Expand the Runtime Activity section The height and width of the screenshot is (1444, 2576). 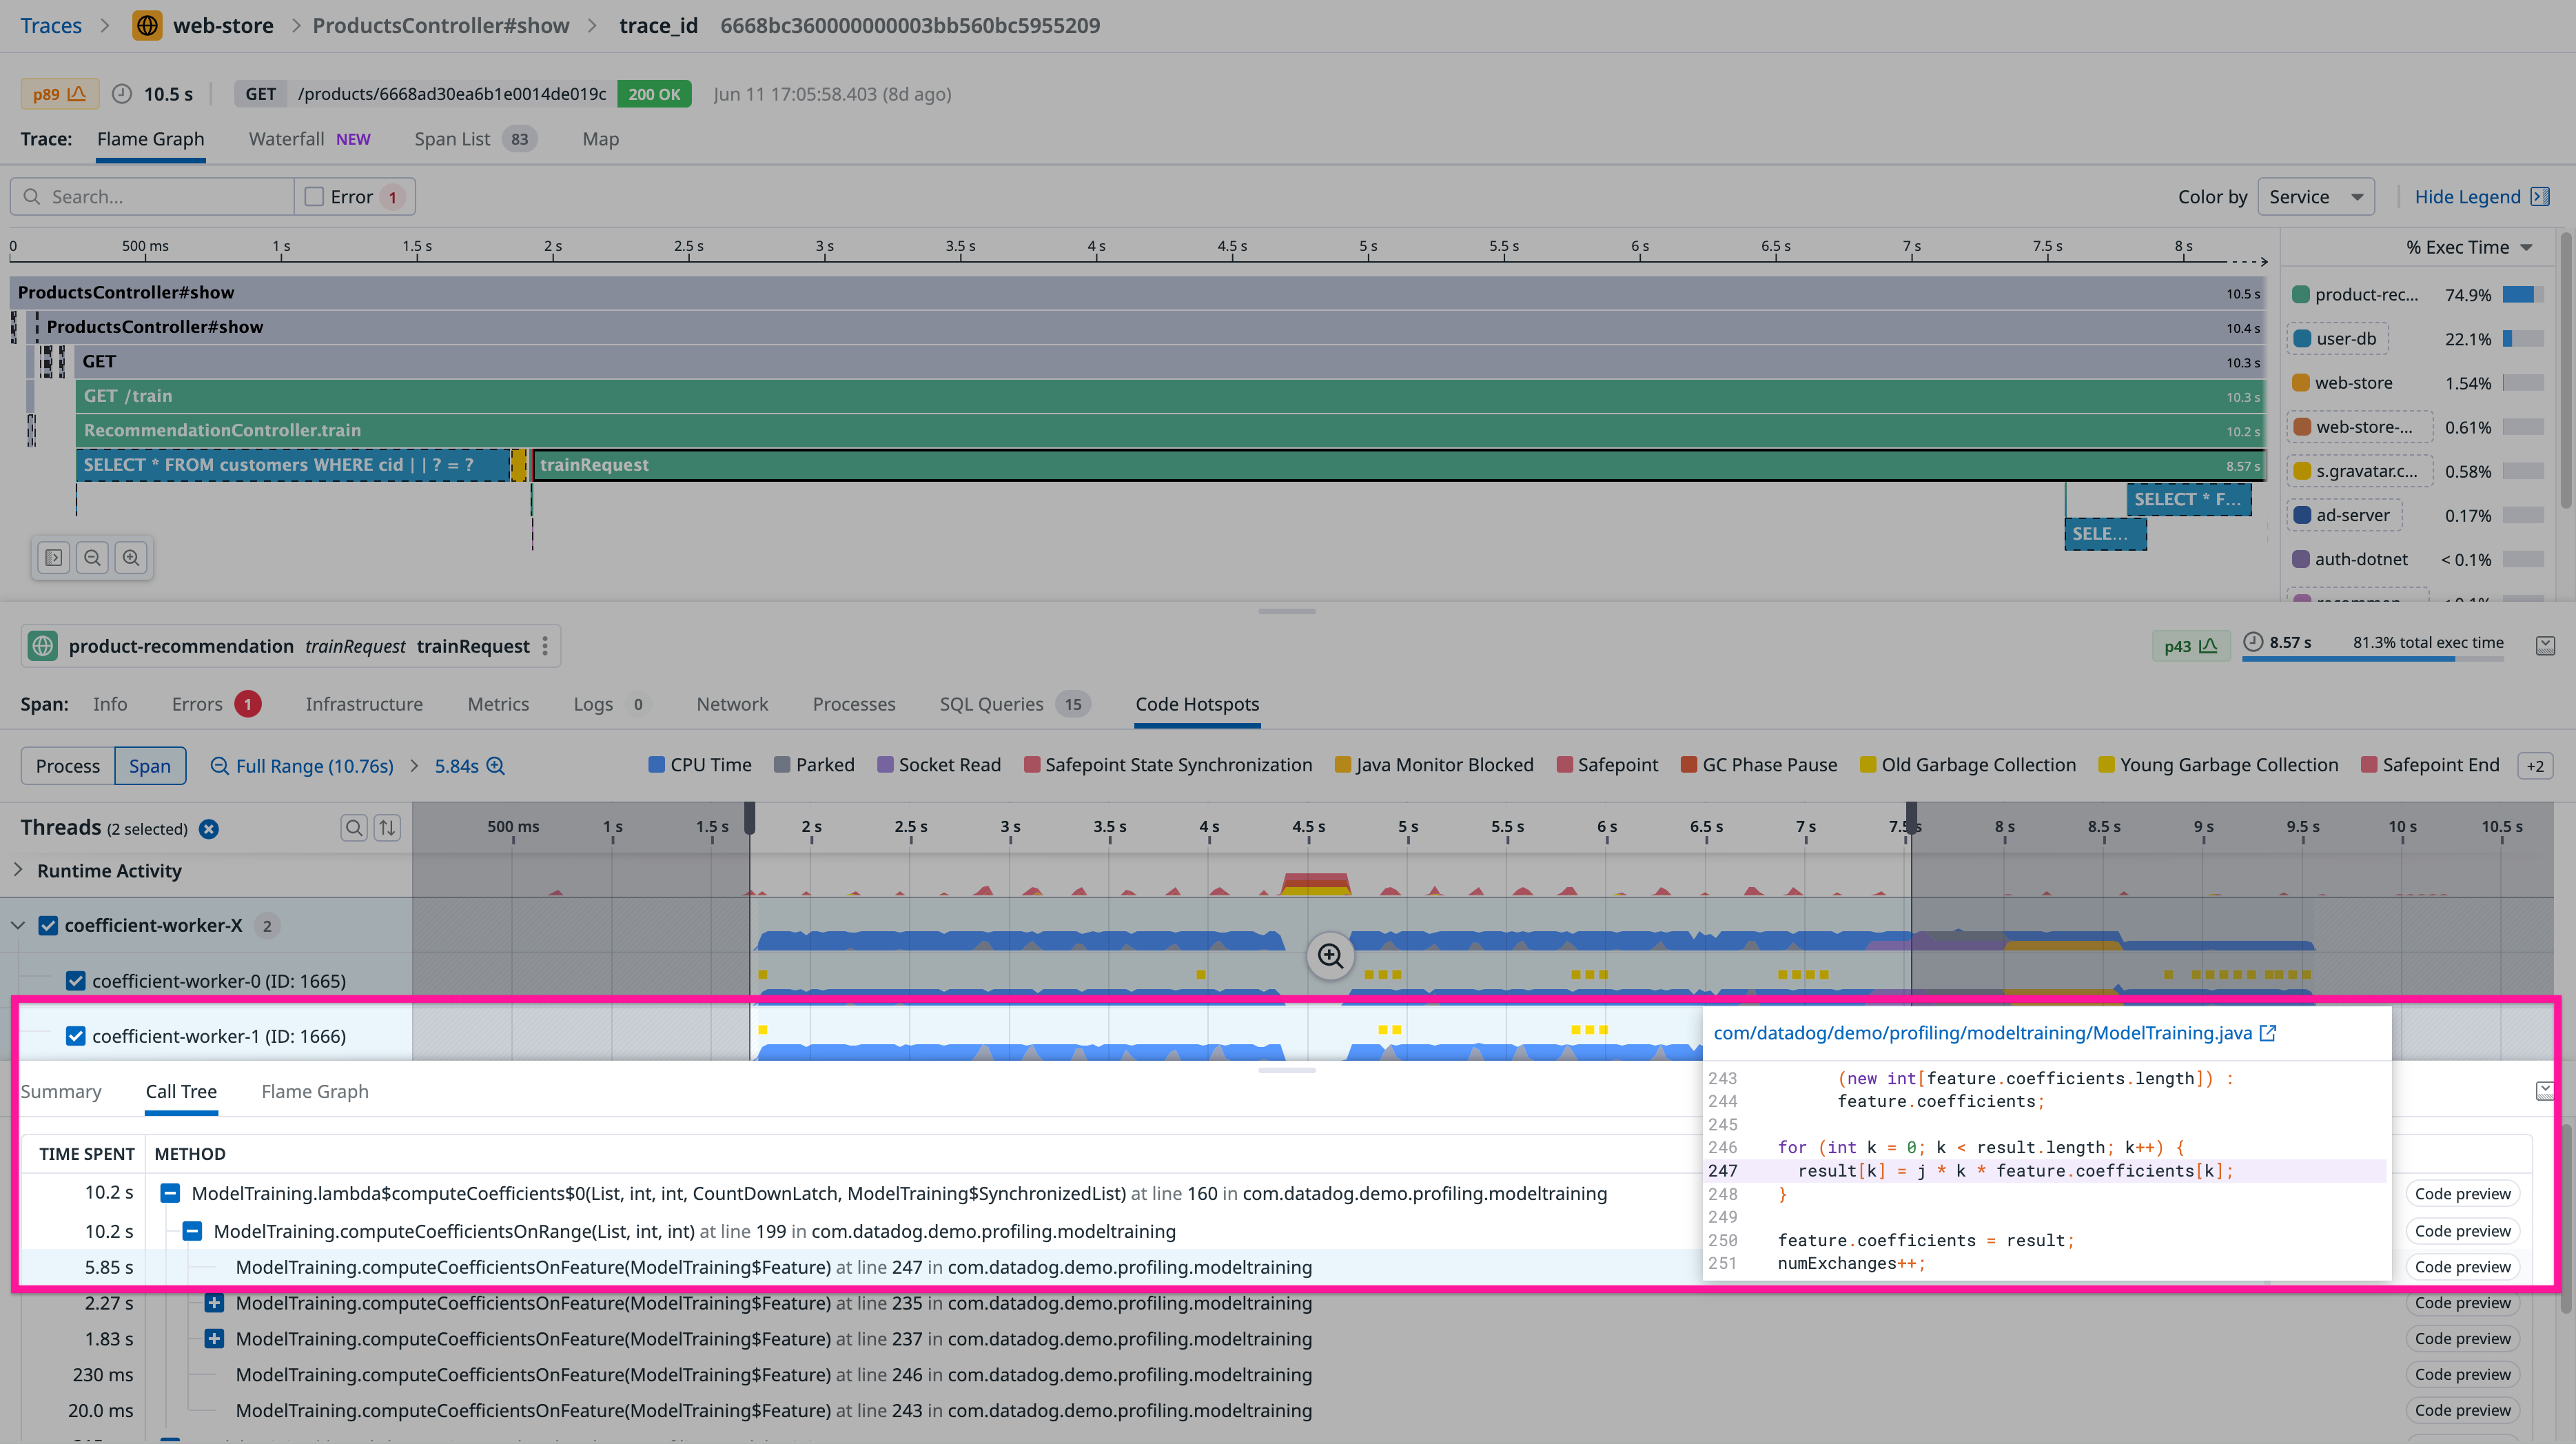tap(17, 870)
